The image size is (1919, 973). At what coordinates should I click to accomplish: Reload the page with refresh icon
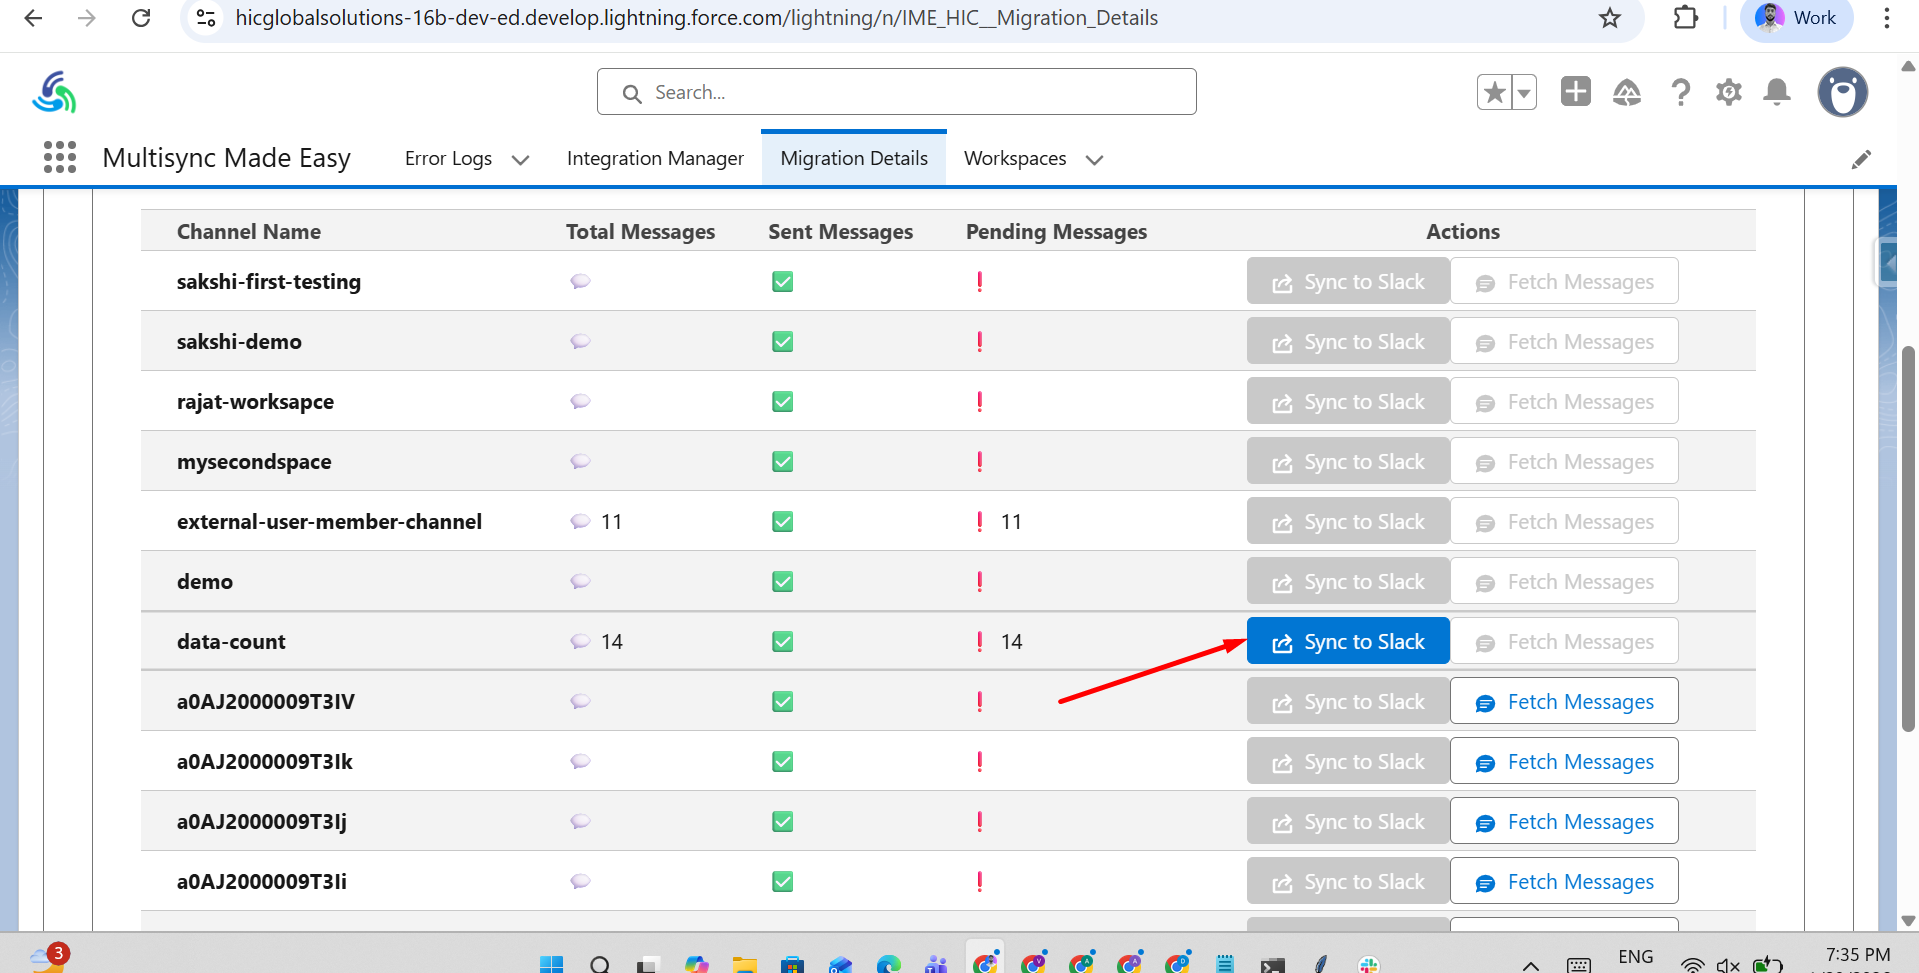click(x=141, y=18)
